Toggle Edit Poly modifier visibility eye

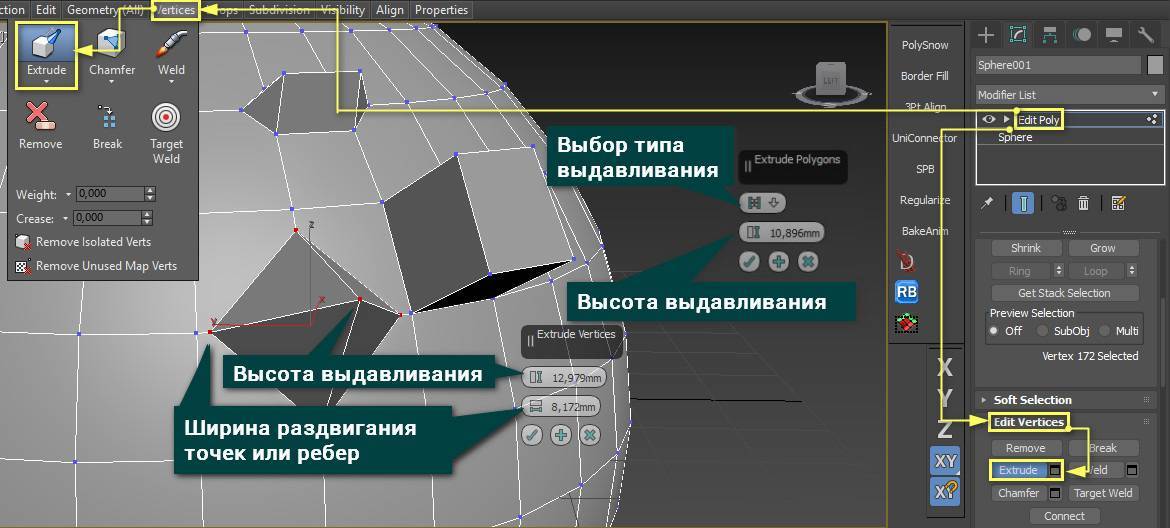point(988,119)
